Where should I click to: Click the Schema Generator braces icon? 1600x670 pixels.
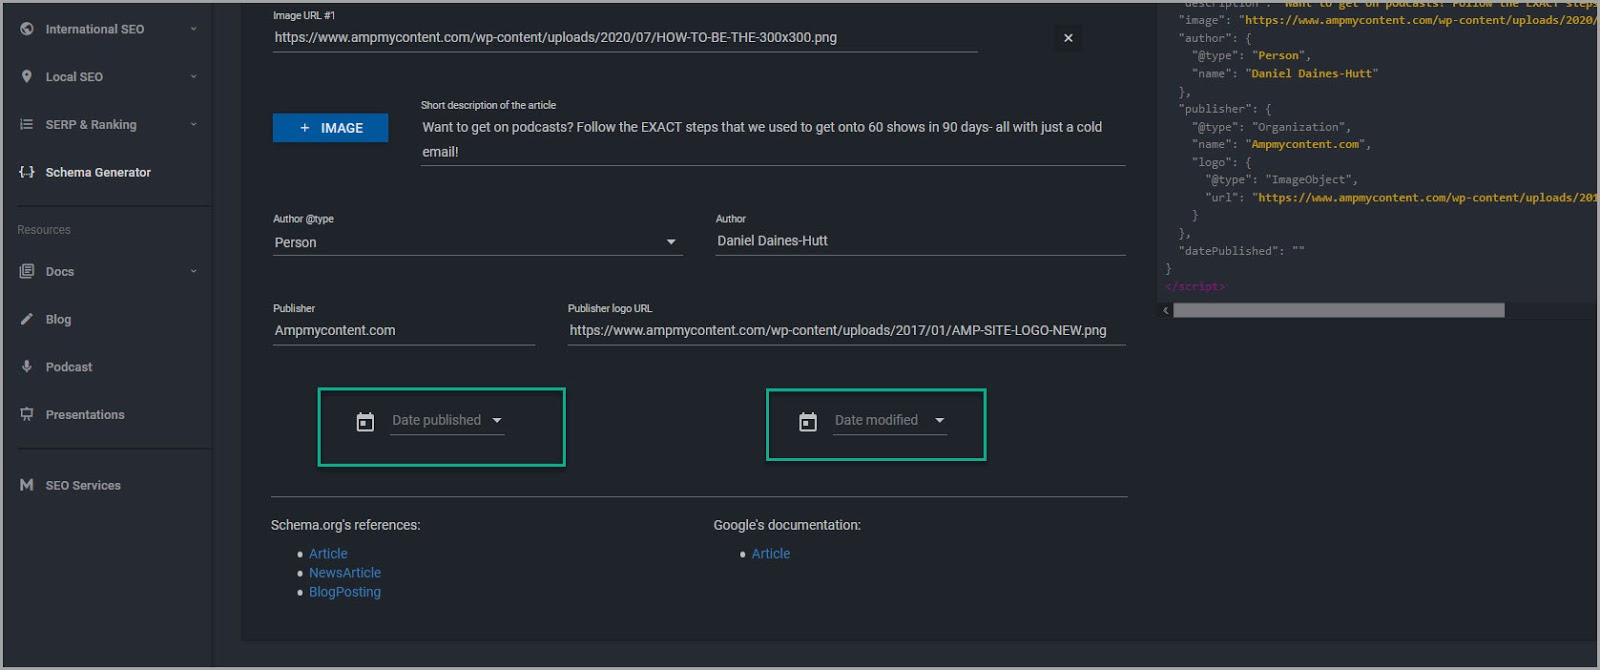coord(27,172)
